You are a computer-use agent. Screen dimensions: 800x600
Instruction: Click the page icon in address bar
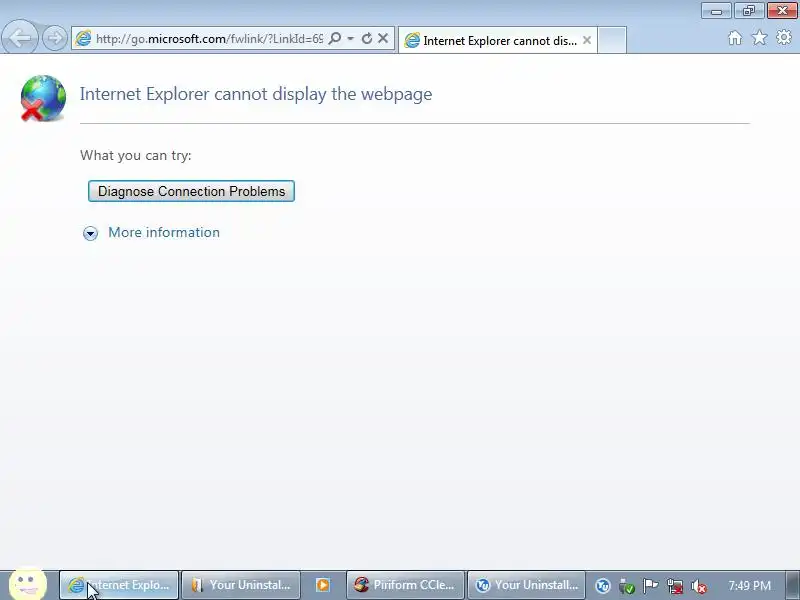coord(83,38)
